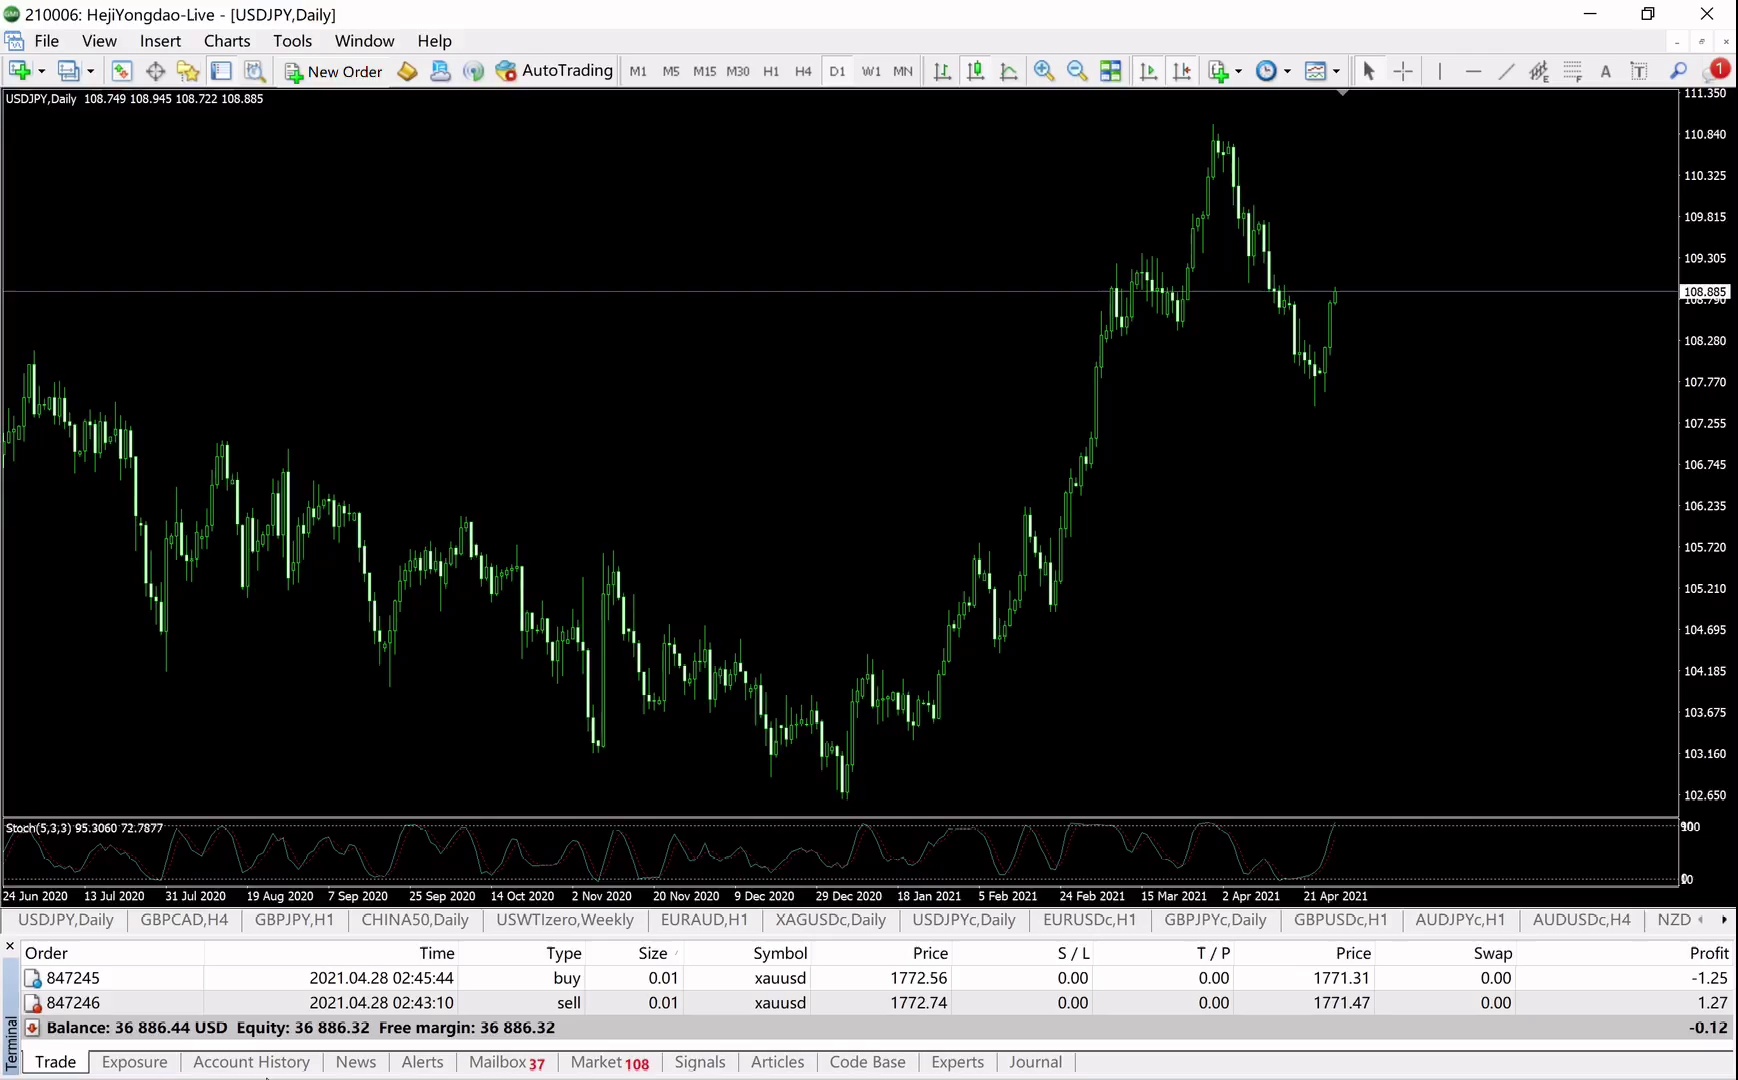Draw a horizontal line tool

click(x=1473, y=71)
